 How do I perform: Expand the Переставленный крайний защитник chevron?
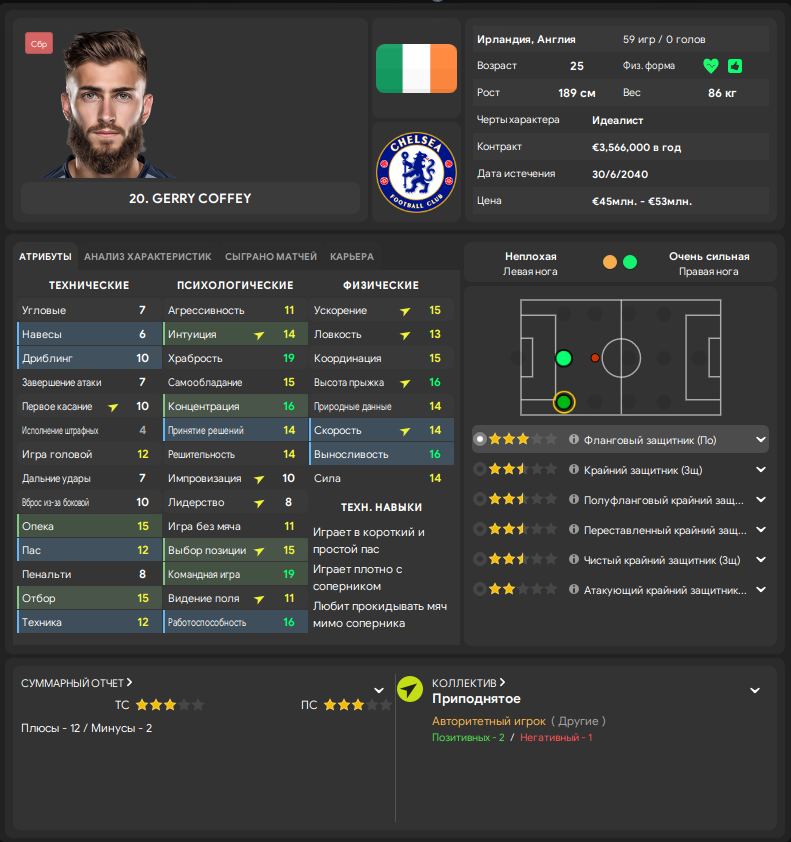761,529
